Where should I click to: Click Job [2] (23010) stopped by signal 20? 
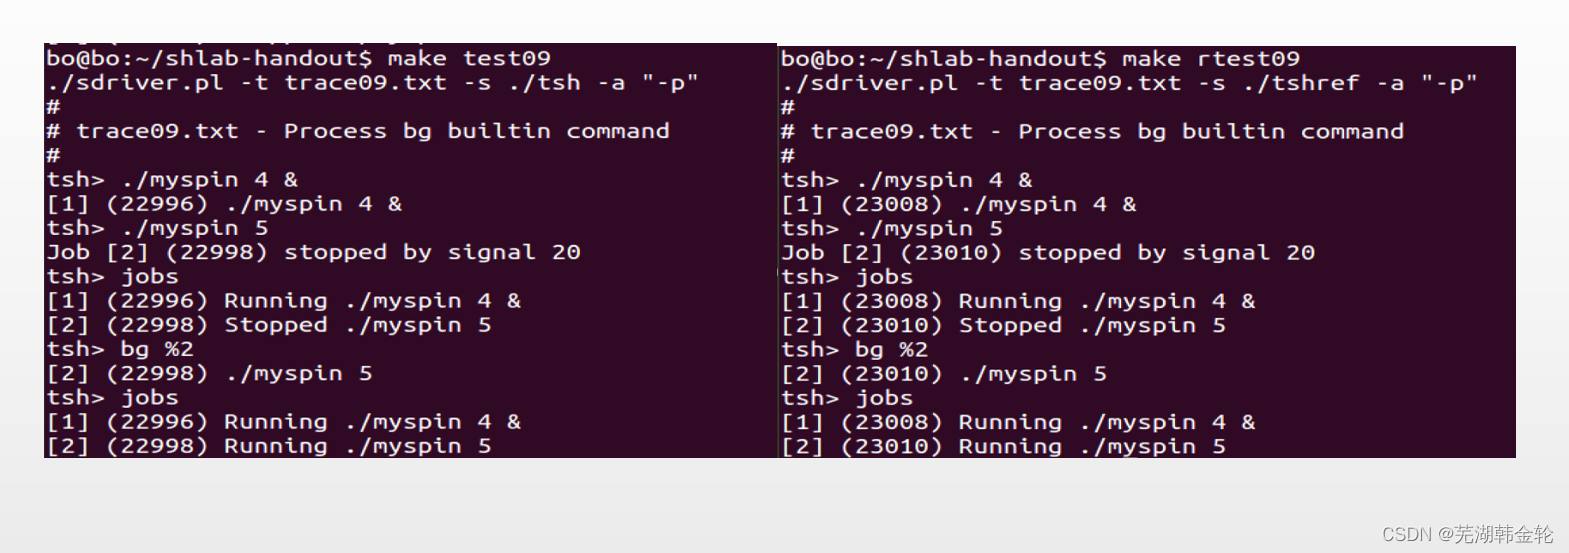click(x=1048, y=253)
